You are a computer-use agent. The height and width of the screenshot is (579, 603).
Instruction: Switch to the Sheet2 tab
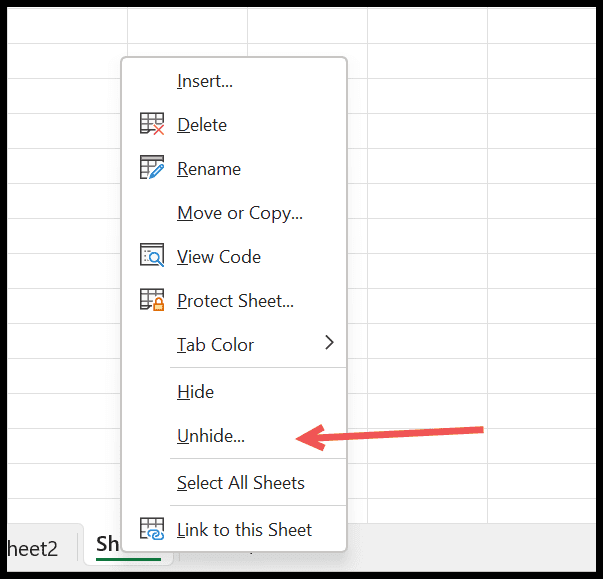pos(33,549)
